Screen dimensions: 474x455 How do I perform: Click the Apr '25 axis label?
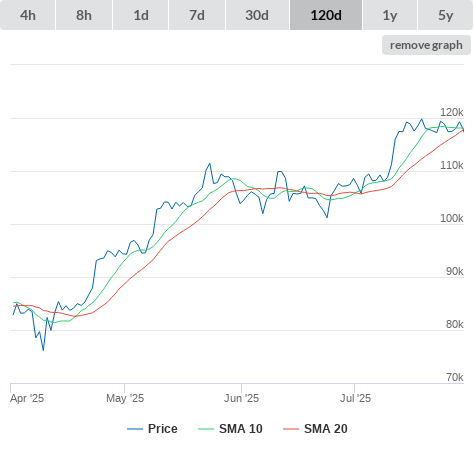point(27,398)
